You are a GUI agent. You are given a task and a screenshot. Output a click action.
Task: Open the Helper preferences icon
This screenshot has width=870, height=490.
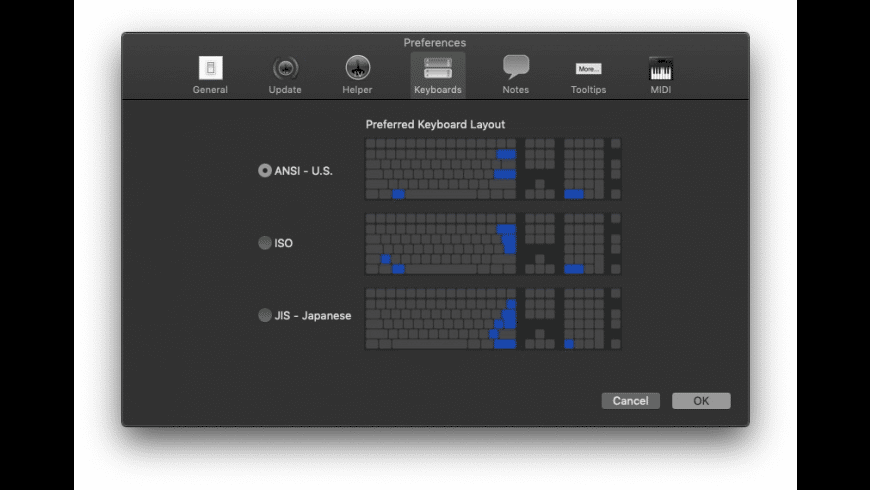(358, 68)
